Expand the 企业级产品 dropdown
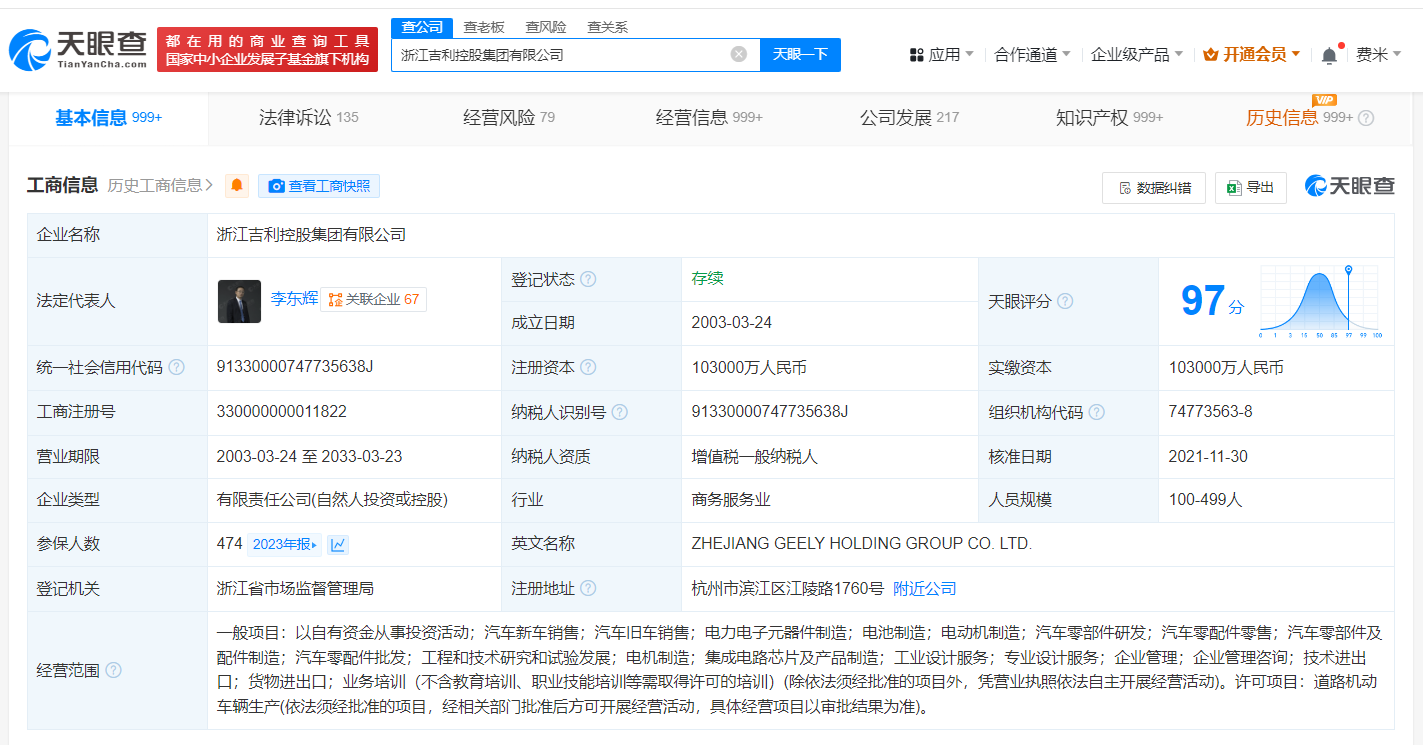Screen dimensions: 1423x745 tap(1136, 54)
